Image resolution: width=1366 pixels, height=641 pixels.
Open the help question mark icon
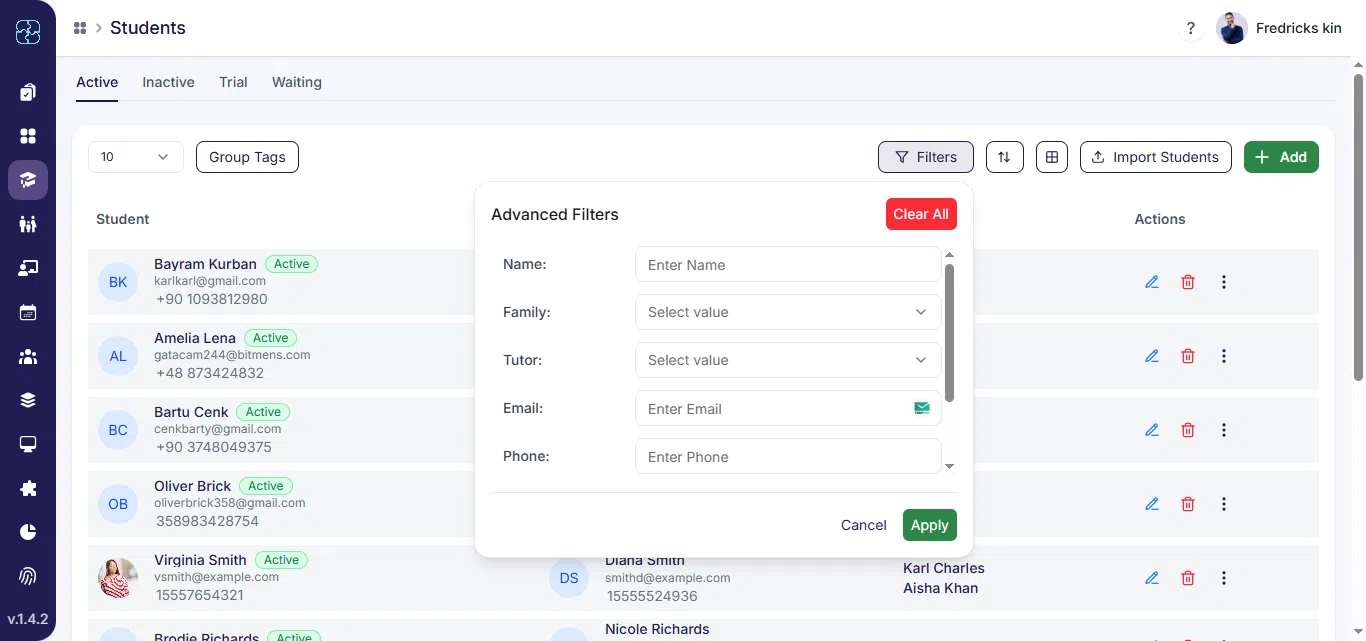point(1190,28)
